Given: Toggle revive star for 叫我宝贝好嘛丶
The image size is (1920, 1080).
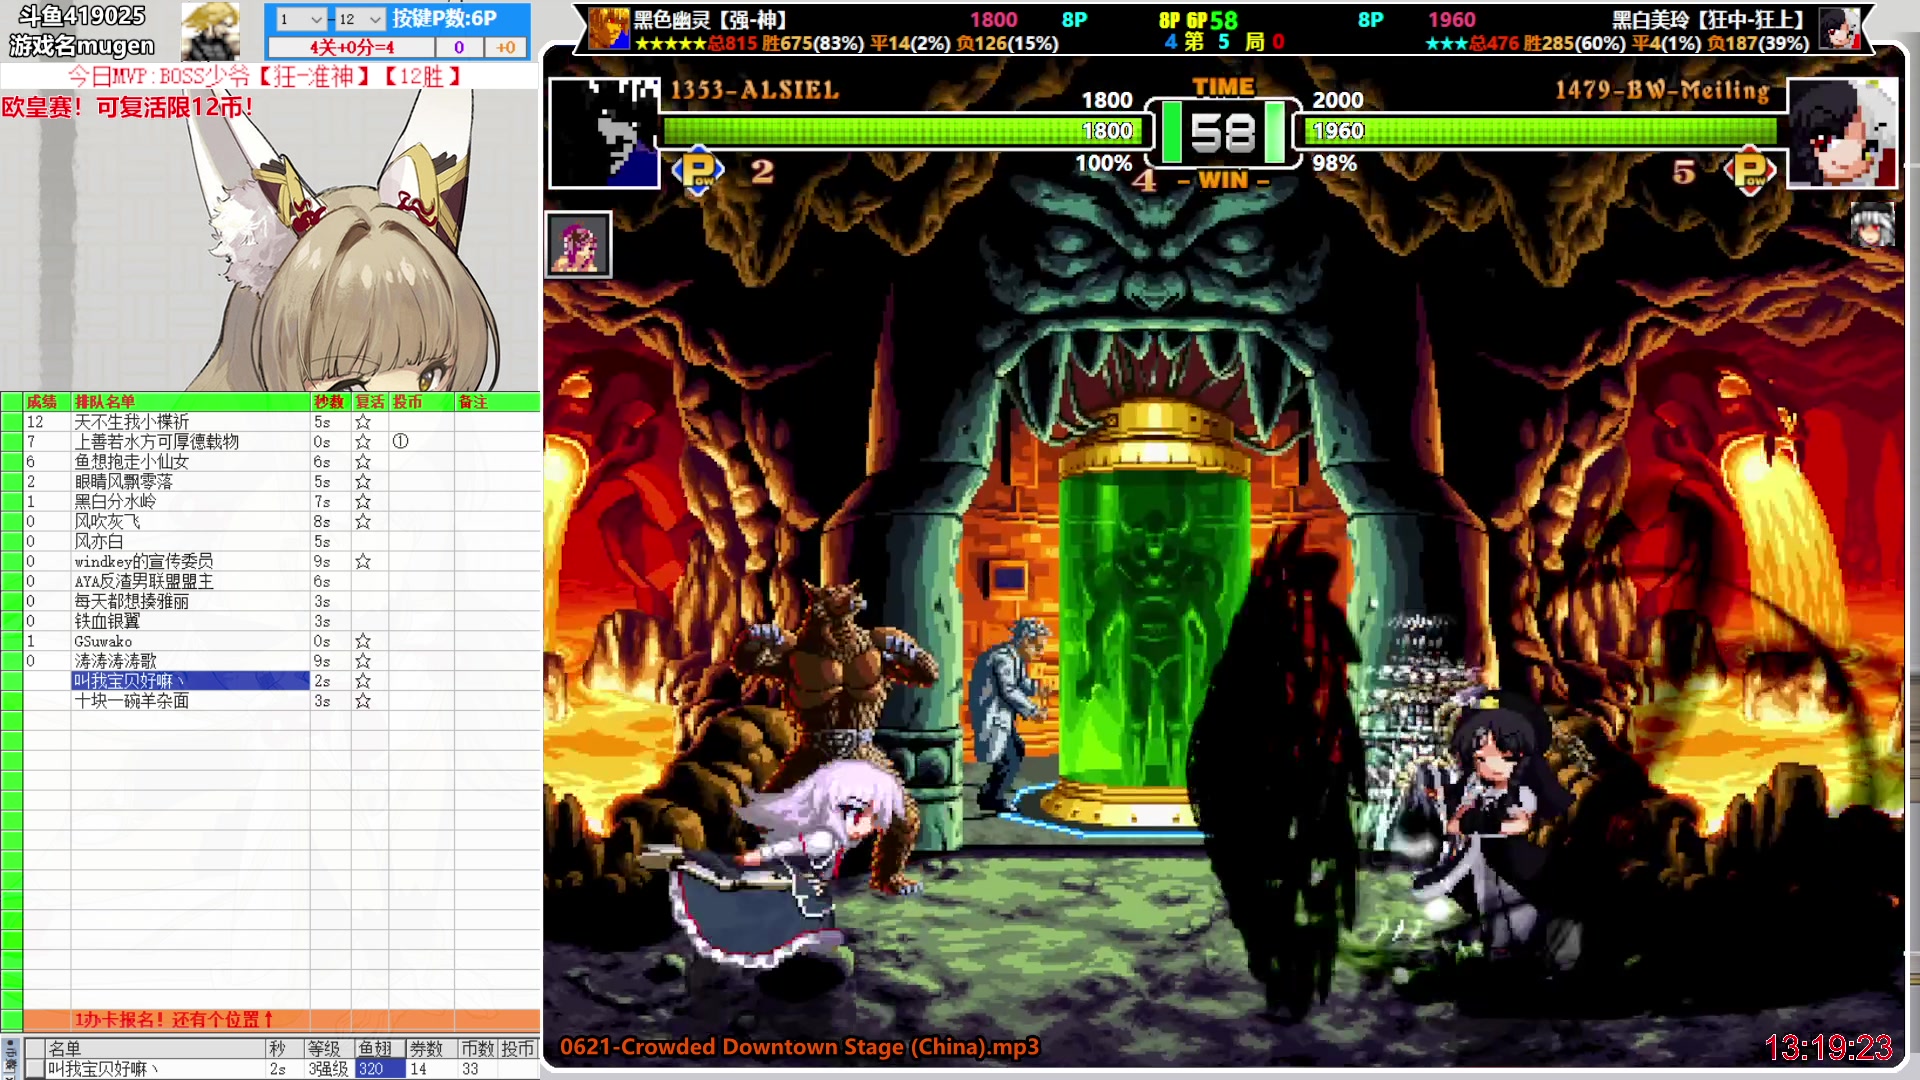Looking at the screenshot, I should [x=363, y=681].
